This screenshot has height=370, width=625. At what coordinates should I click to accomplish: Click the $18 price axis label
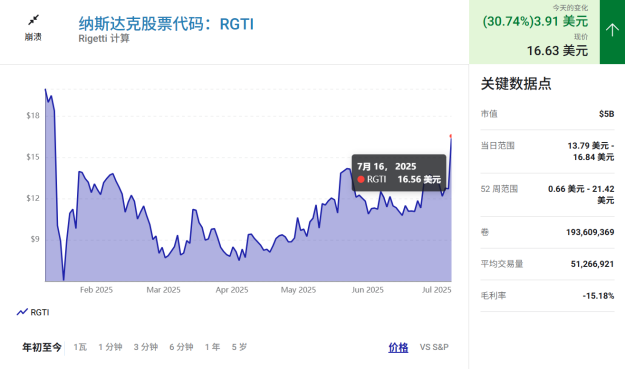[33, 116]
